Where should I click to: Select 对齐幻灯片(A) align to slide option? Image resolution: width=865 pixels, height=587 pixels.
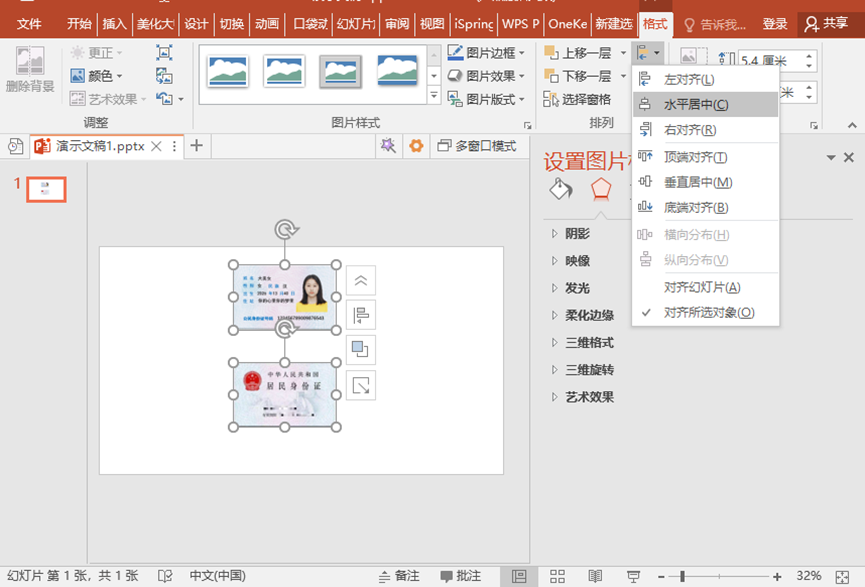pyautogui.click(x=706, y=287)
